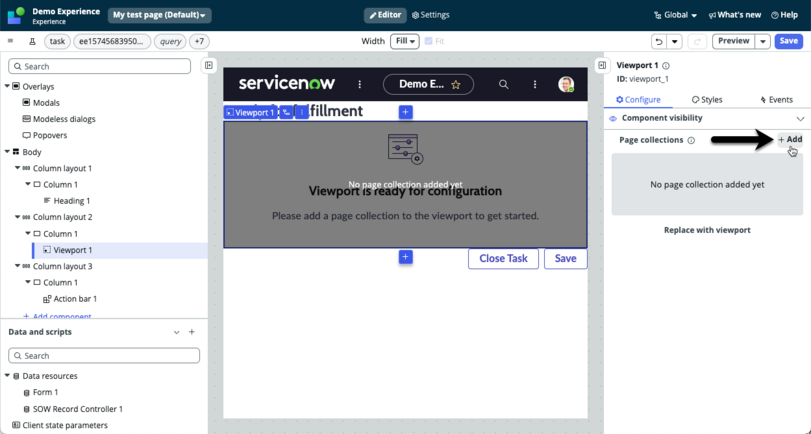Collapse Column layout 3 node
This screenshot has height=434, width=811.
18,266
